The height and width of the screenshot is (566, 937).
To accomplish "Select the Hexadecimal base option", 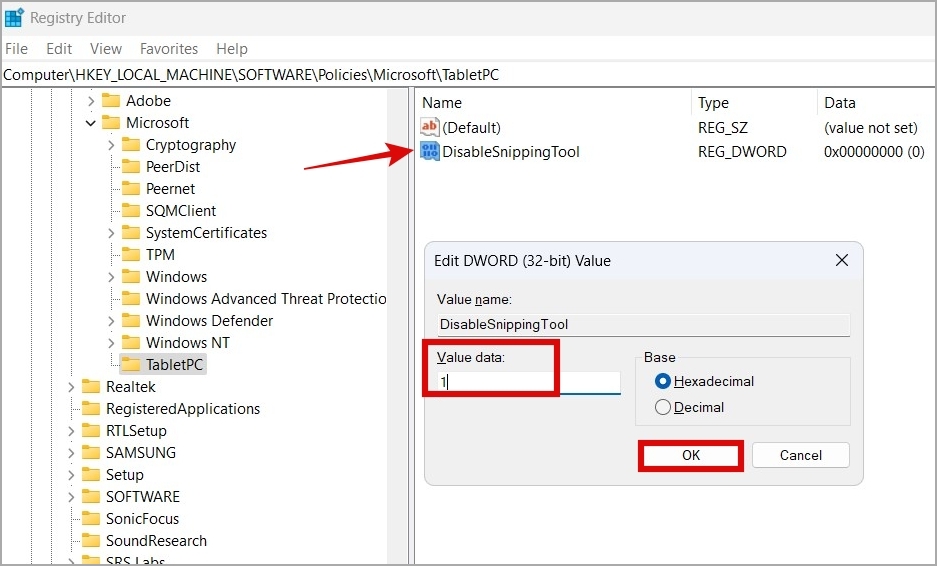I will click(x=663, y=381).
